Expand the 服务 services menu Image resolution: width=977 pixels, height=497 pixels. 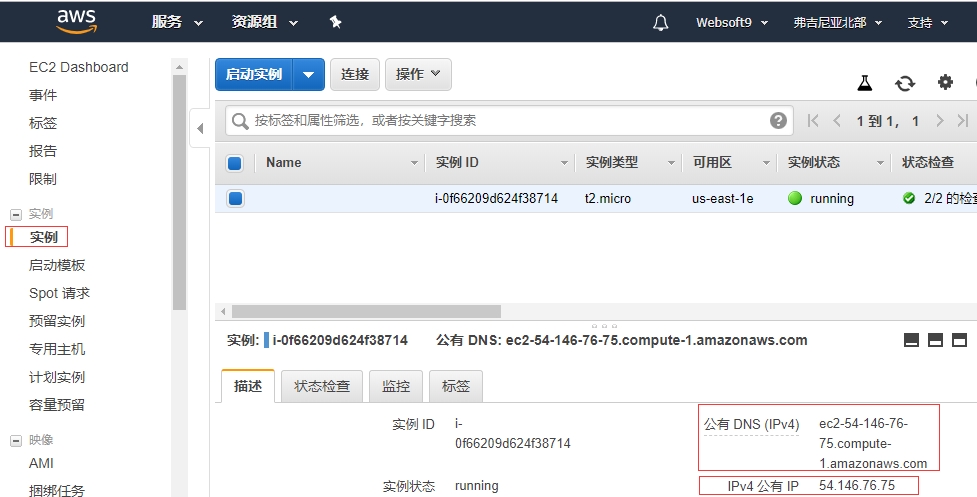click(x=177, y=22)
